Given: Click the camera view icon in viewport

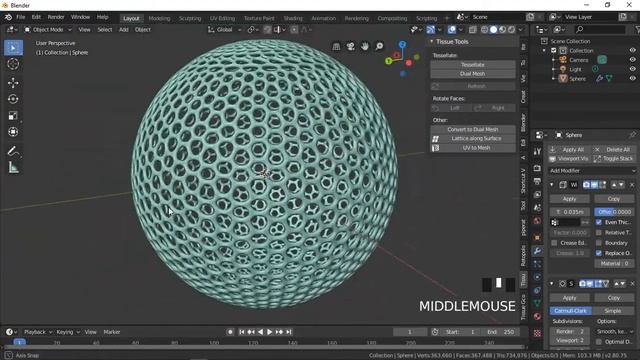Looking at the screenshot, I should pyautogui.click(x=351, y=47).
